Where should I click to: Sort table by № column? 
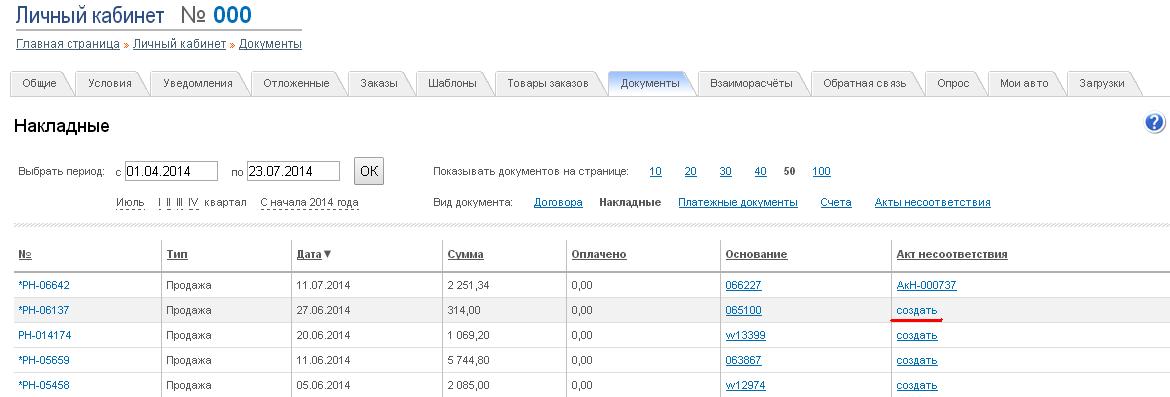click(25, 254)
